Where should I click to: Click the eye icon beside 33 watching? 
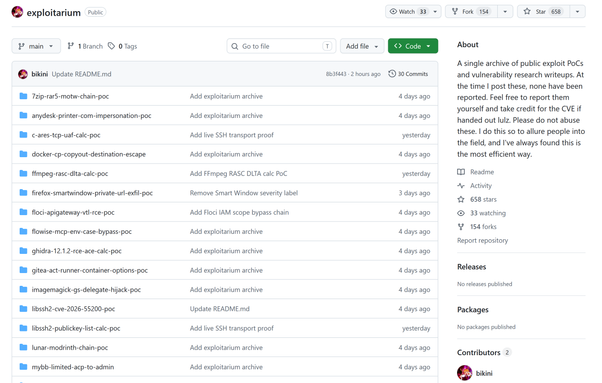(461, 213)
